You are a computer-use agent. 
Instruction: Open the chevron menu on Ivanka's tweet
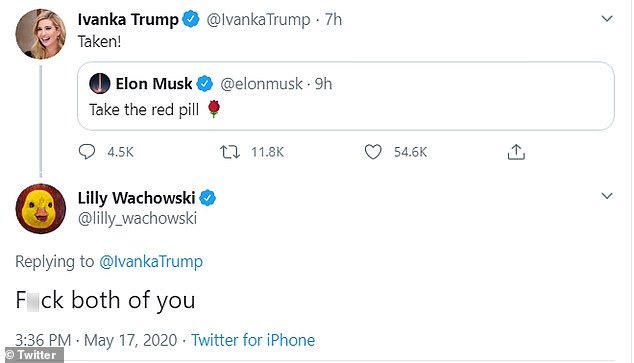point(607,19)
